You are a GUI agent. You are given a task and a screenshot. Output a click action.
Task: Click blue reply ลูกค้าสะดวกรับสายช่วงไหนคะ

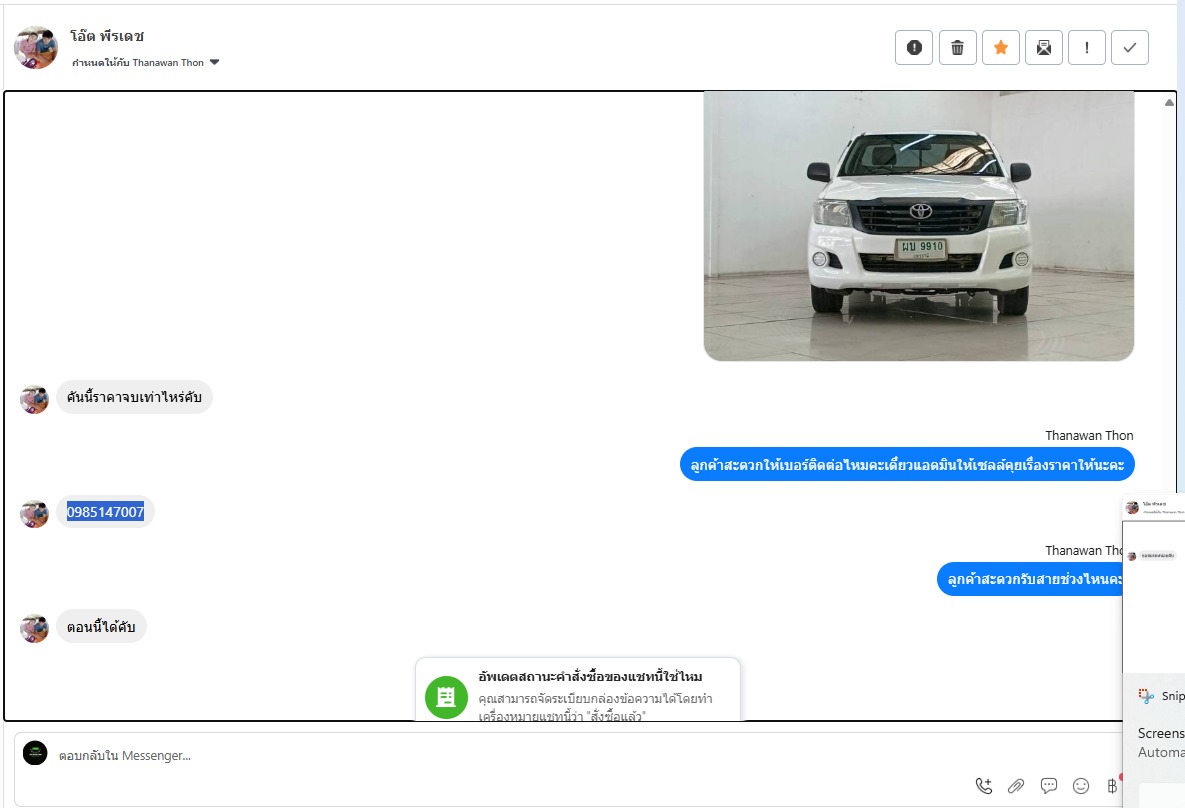pos(1030,579)
